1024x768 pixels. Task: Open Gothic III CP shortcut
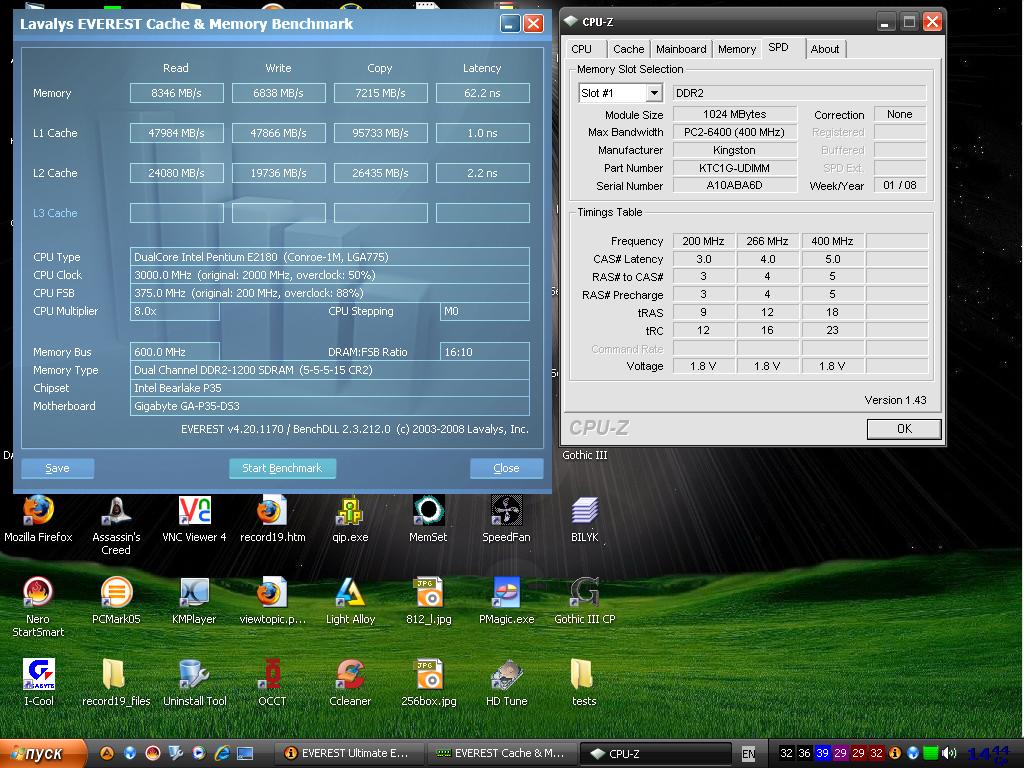[584, 601]
